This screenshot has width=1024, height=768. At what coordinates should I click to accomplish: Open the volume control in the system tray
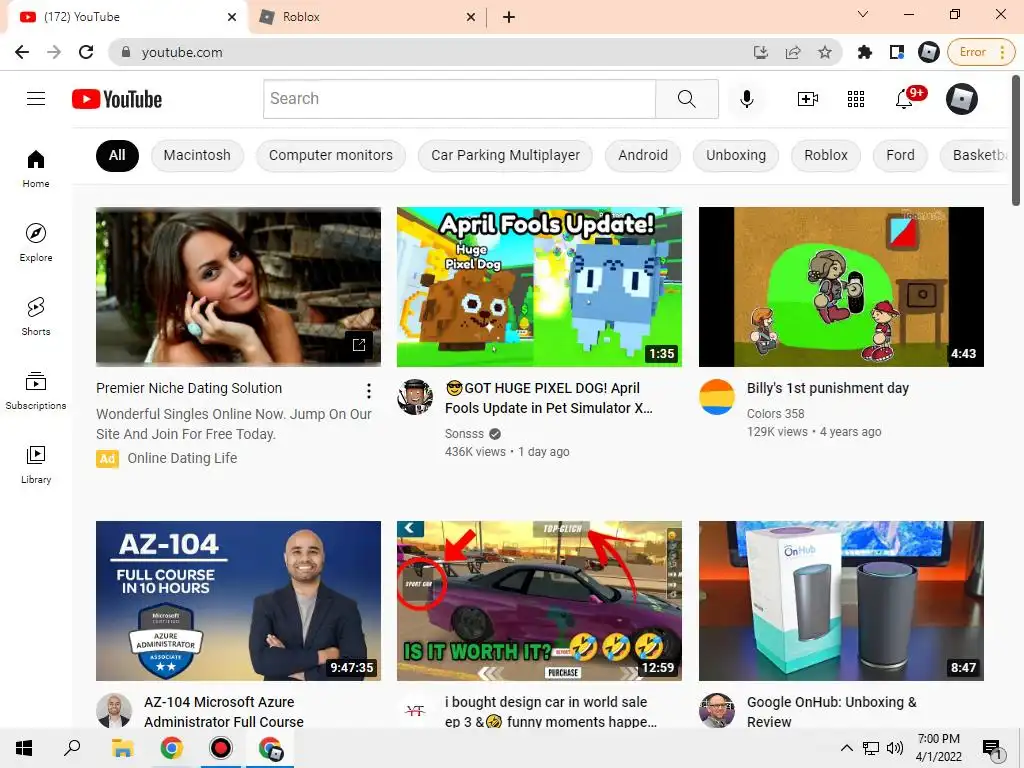(895, 748)
